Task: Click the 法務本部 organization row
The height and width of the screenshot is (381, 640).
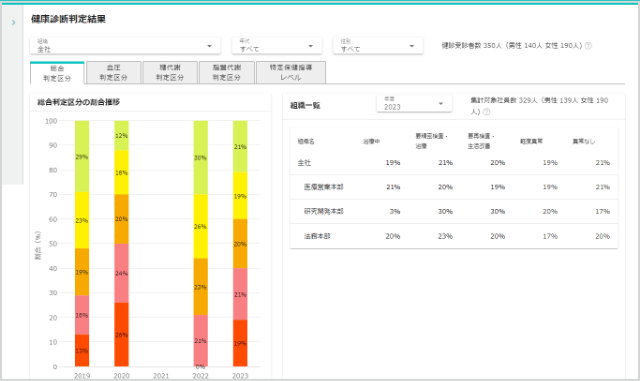Action: (453, 236)
